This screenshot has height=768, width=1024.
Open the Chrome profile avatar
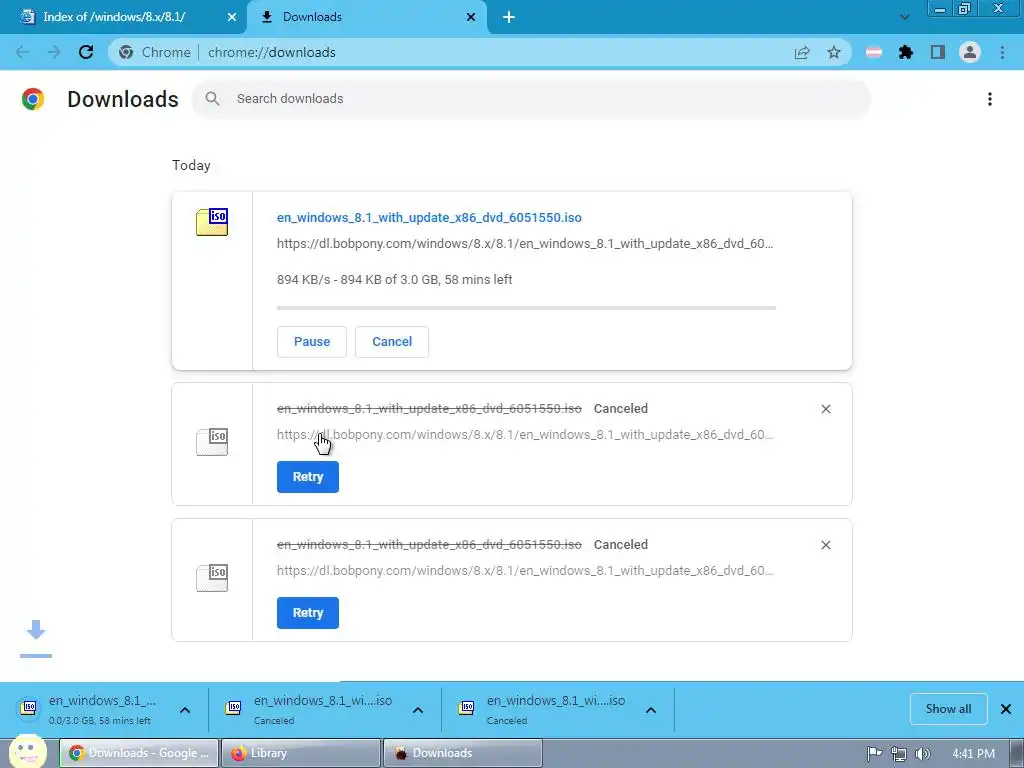point(970,52)
